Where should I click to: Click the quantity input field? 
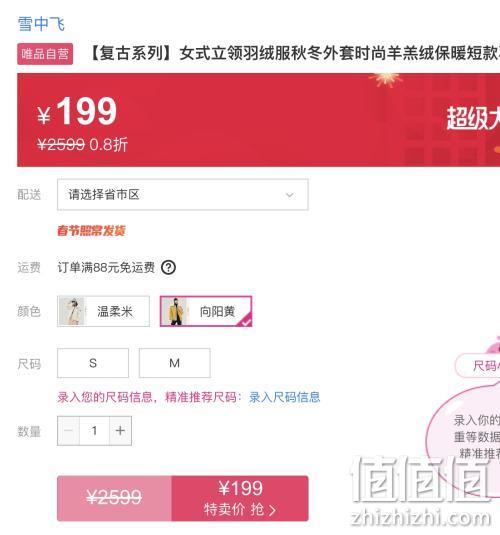click(x=95, y=431)
